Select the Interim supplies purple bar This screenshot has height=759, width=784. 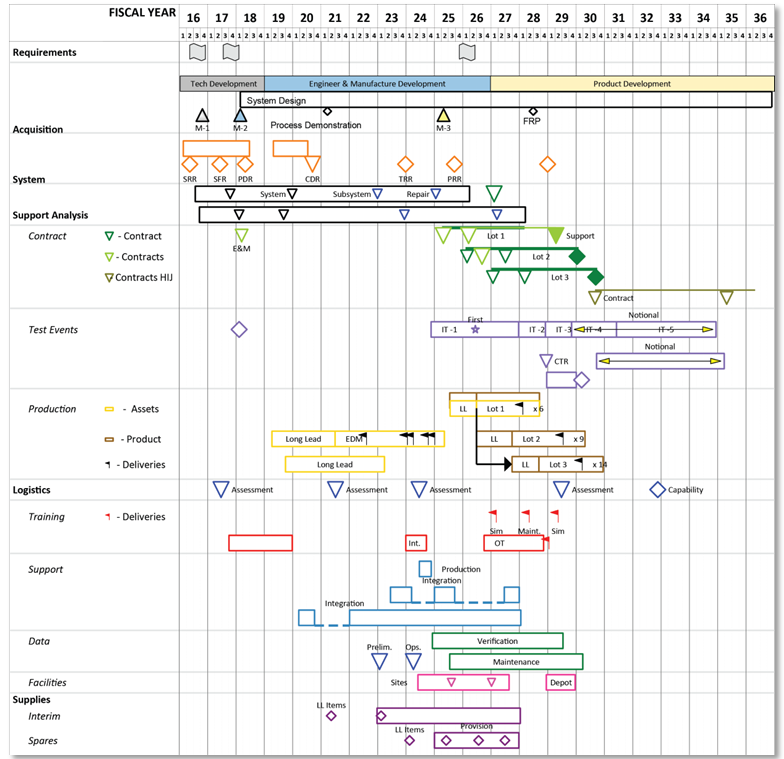coord(448,716)
